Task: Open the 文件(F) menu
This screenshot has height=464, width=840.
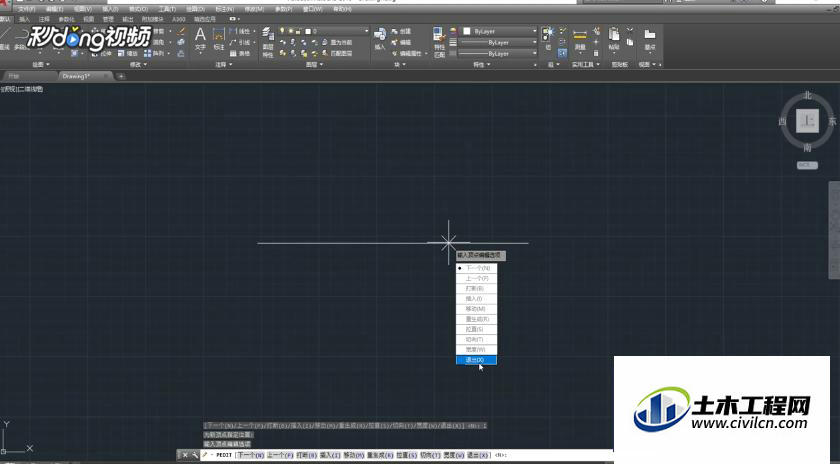Action: [x=26, y=9]
